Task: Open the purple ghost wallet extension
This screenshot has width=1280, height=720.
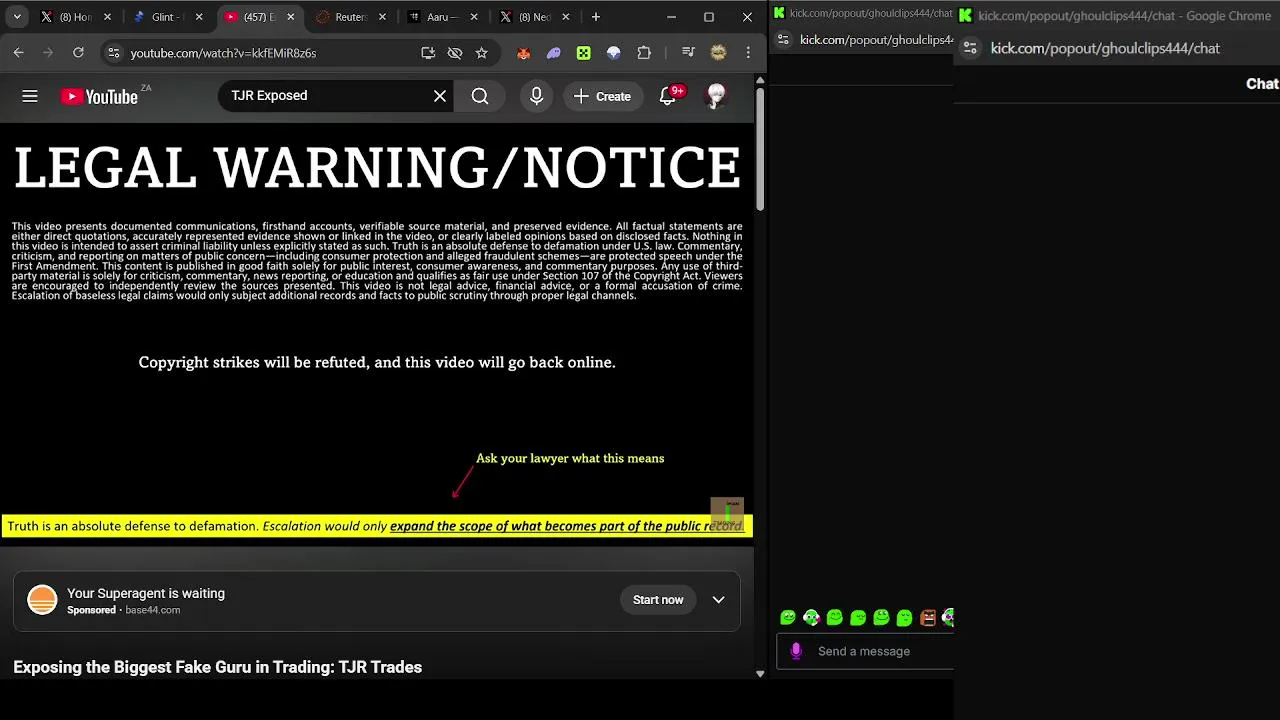Action: point(553,53)
